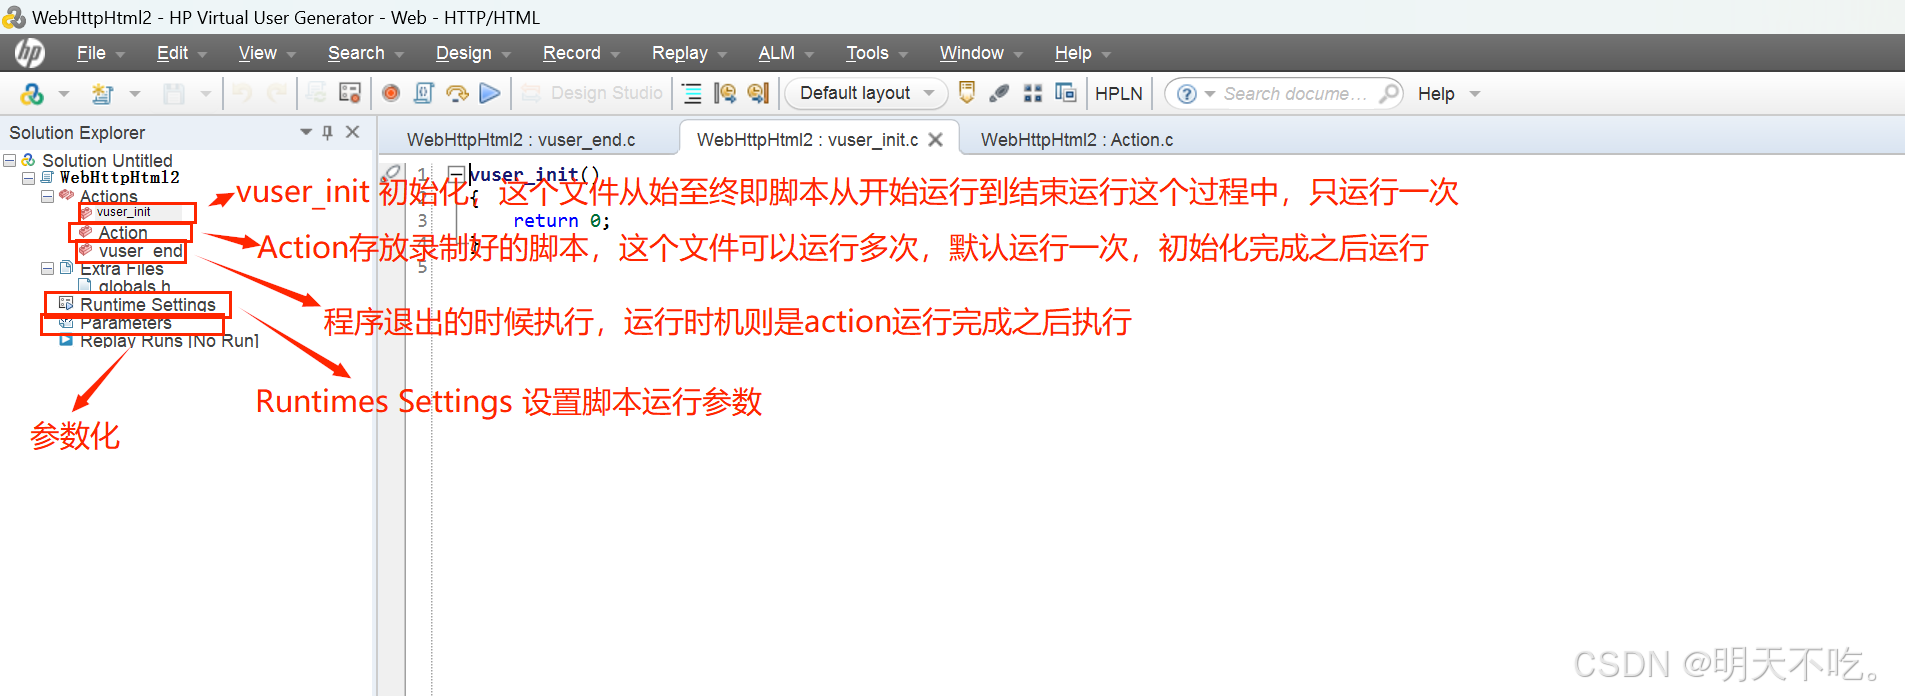1905x696 pixels.
Task: Click the Add Script/Solution toolbar icon
Action: coord(32,93)
